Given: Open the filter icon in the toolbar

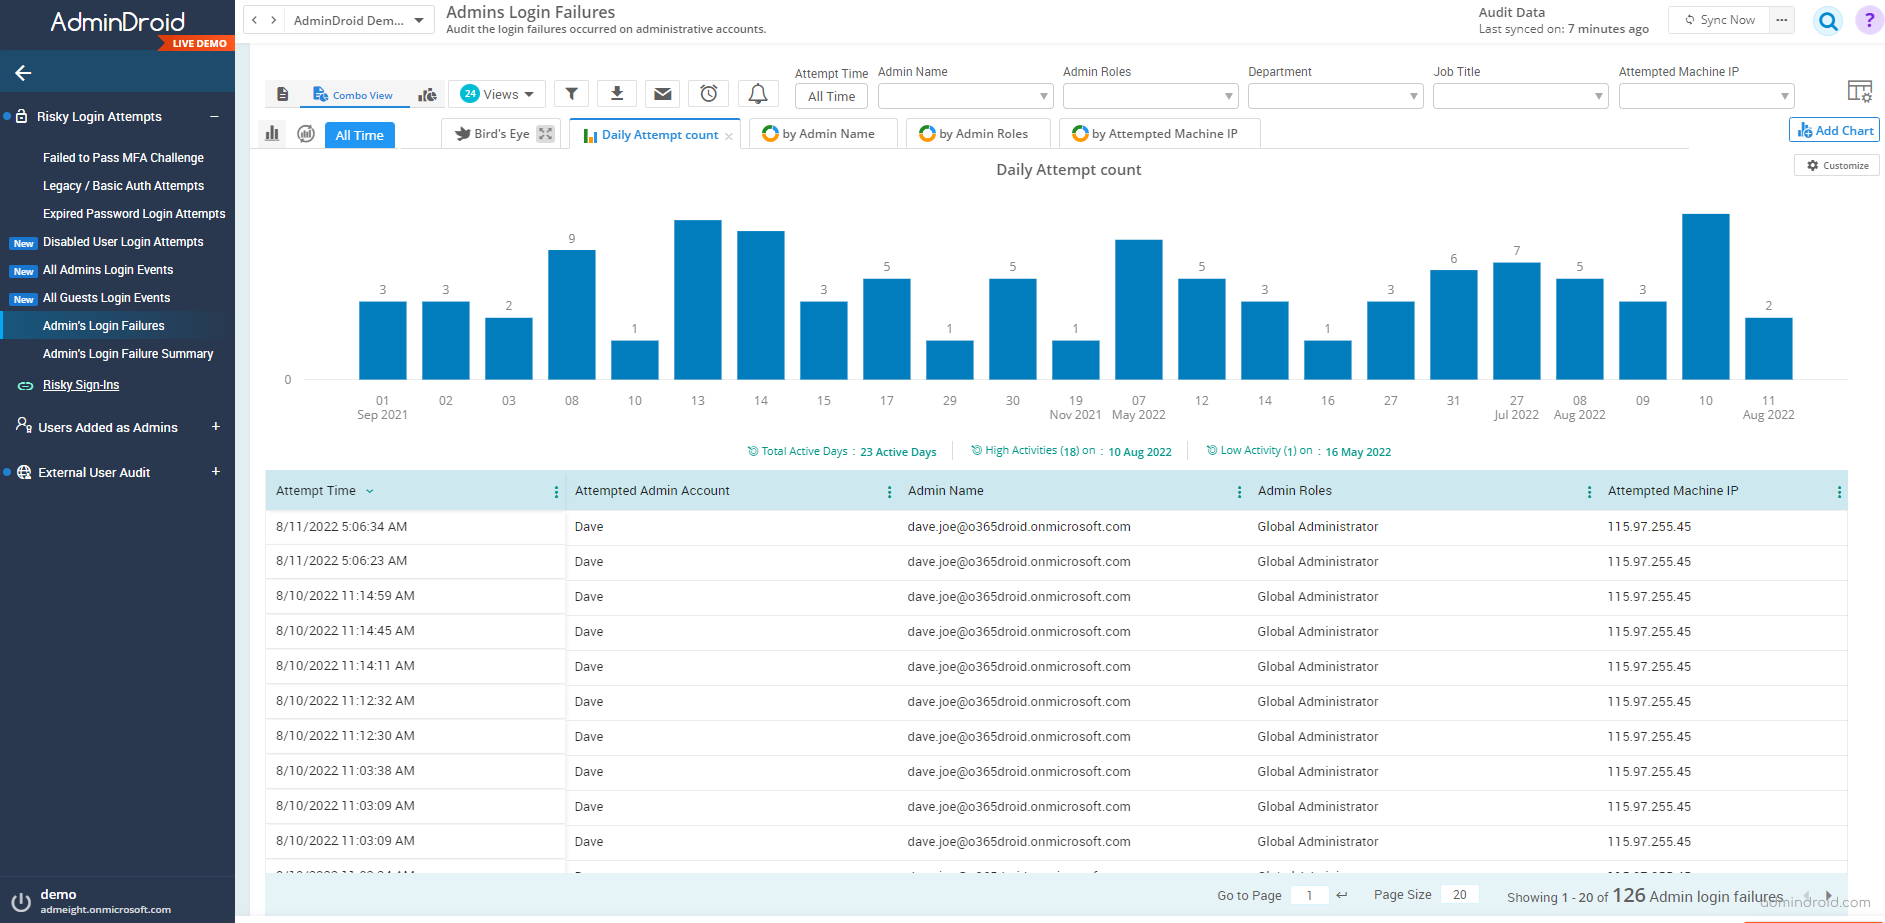Looking at the screenshot, I should coord(571,93).
